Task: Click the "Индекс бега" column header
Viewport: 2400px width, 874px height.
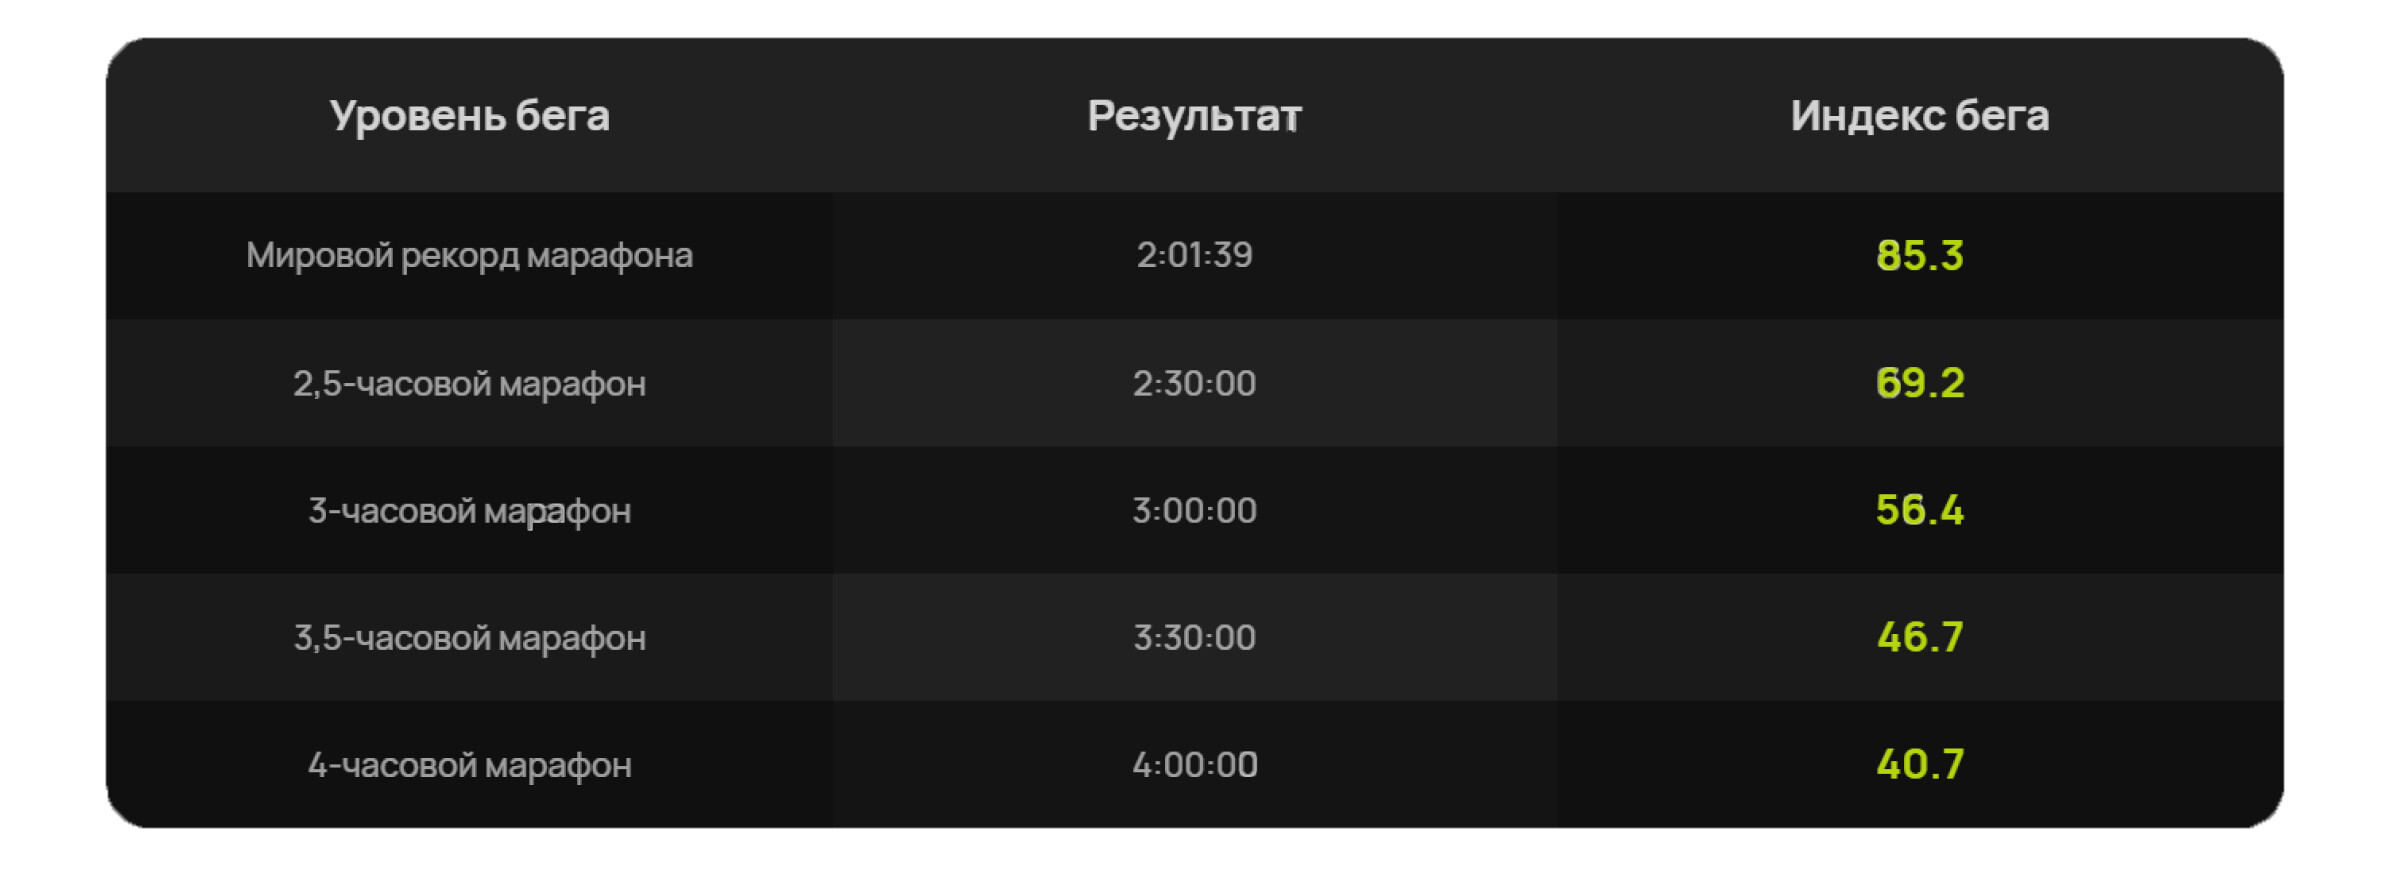Action: click(x=1919, y=116)
